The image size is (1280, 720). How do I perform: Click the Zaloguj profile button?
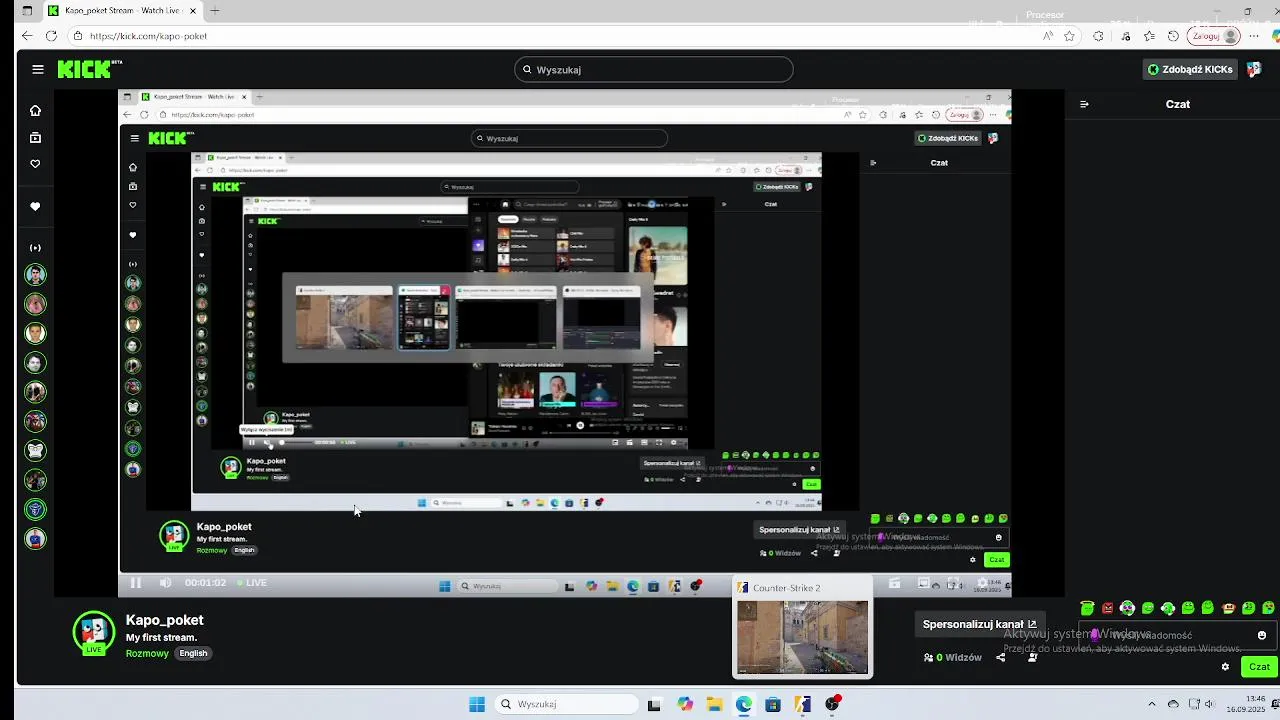coord(1214,36)
